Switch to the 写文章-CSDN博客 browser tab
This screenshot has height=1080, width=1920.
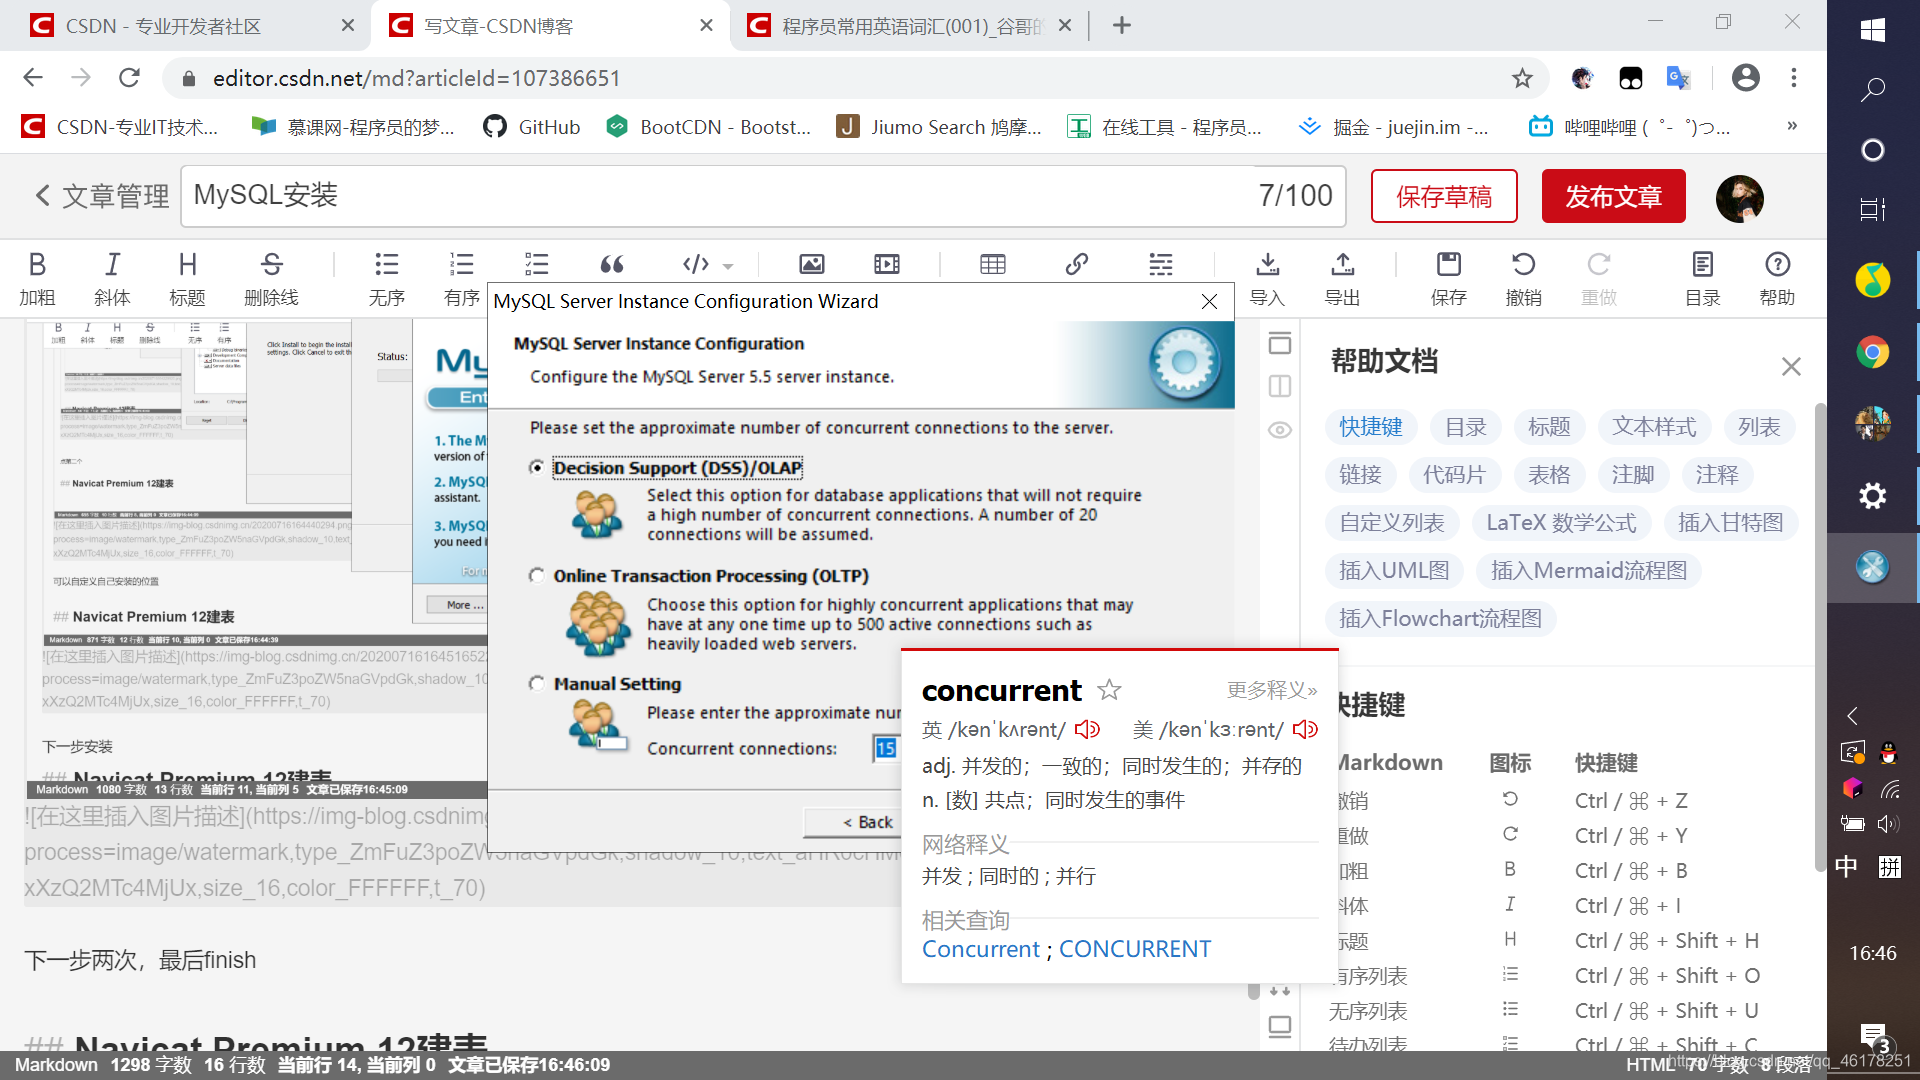549,26
